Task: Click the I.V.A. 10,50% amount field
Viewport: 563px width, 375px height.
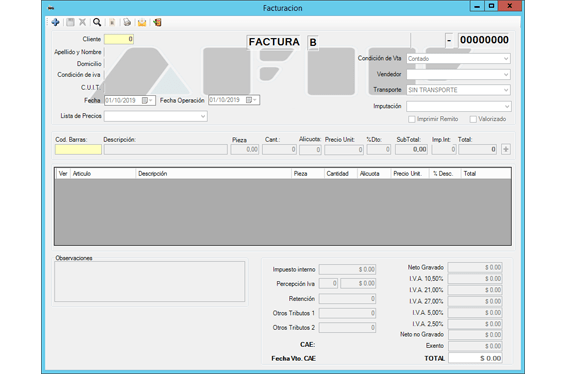Action: 475,279
